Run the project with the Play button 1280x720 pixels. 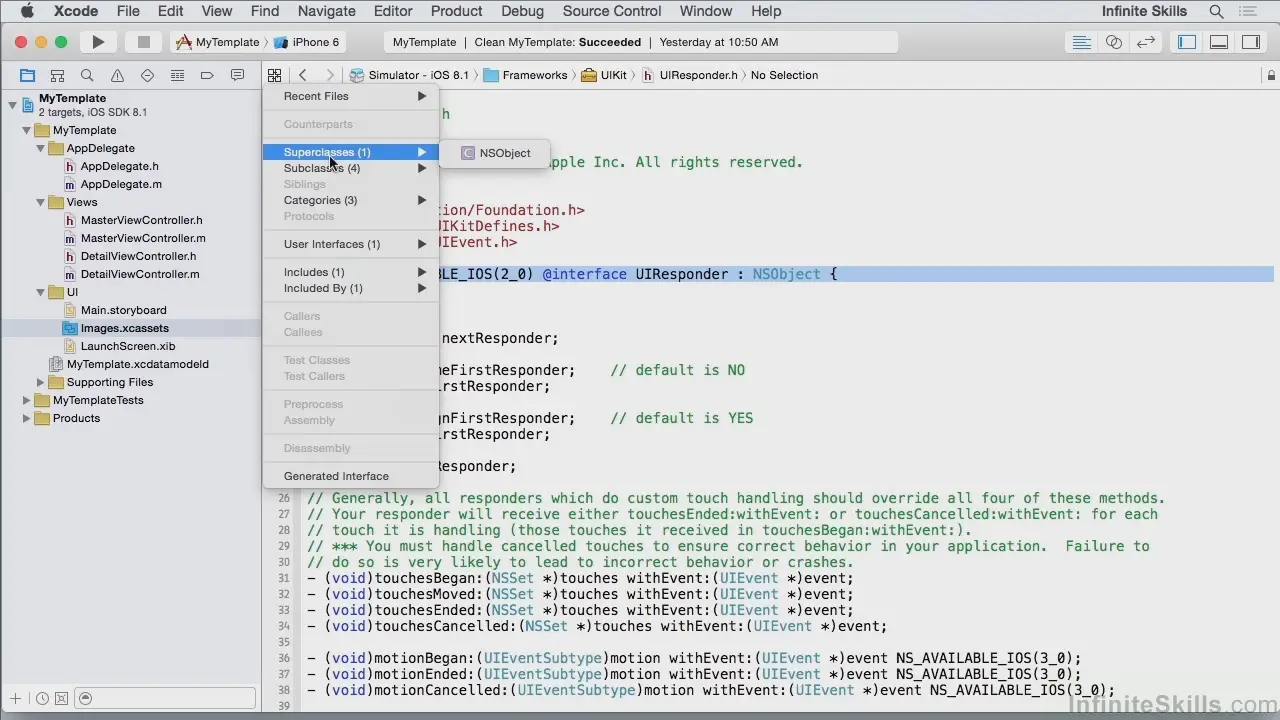coord(98,42)
